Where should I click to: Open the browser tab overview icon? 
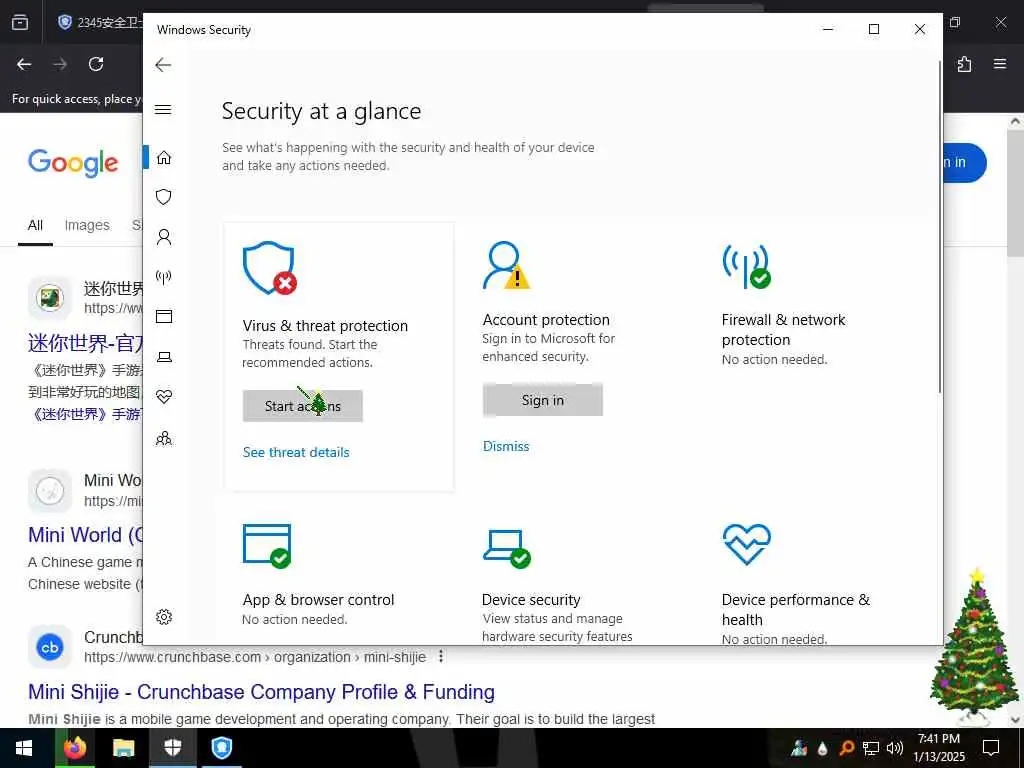(20, 22)
